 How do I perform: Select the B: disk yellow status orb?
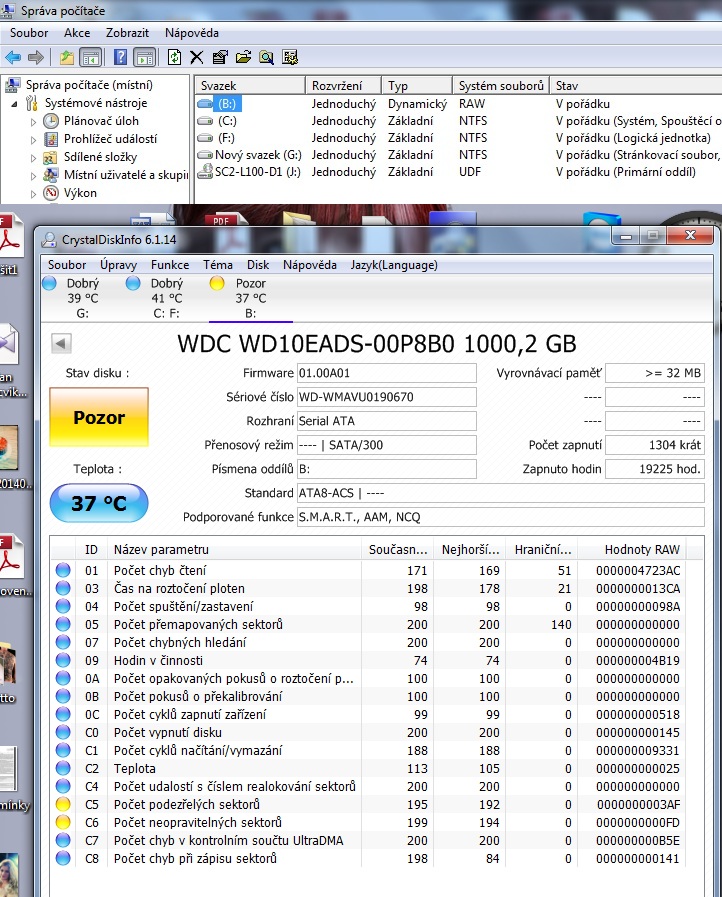point(217,283)
